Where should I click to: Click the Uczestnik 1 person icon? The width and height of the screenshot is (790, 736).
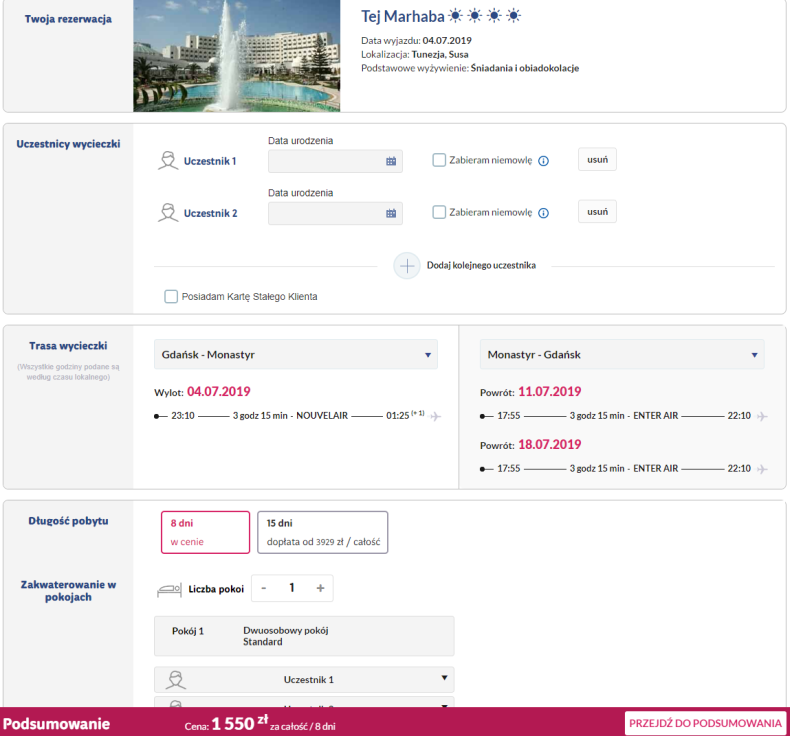168,161
